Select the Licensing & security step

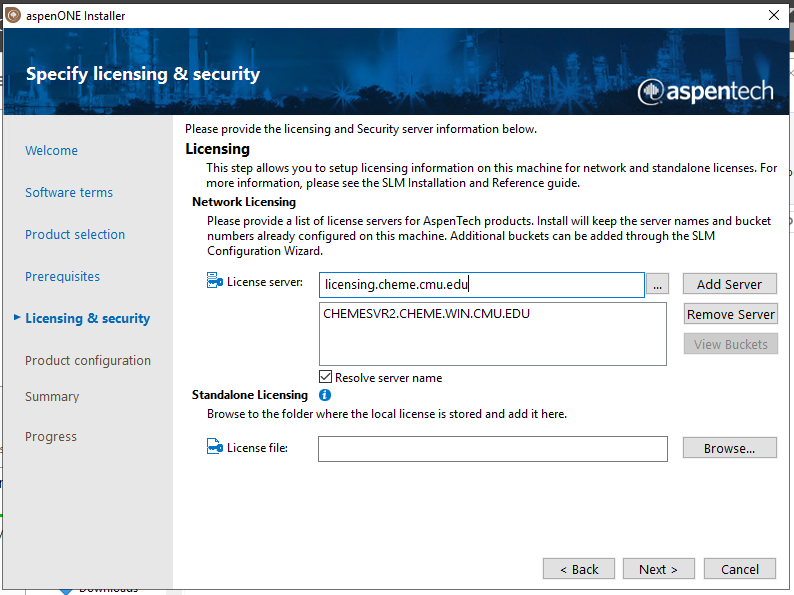coord(88,318)
